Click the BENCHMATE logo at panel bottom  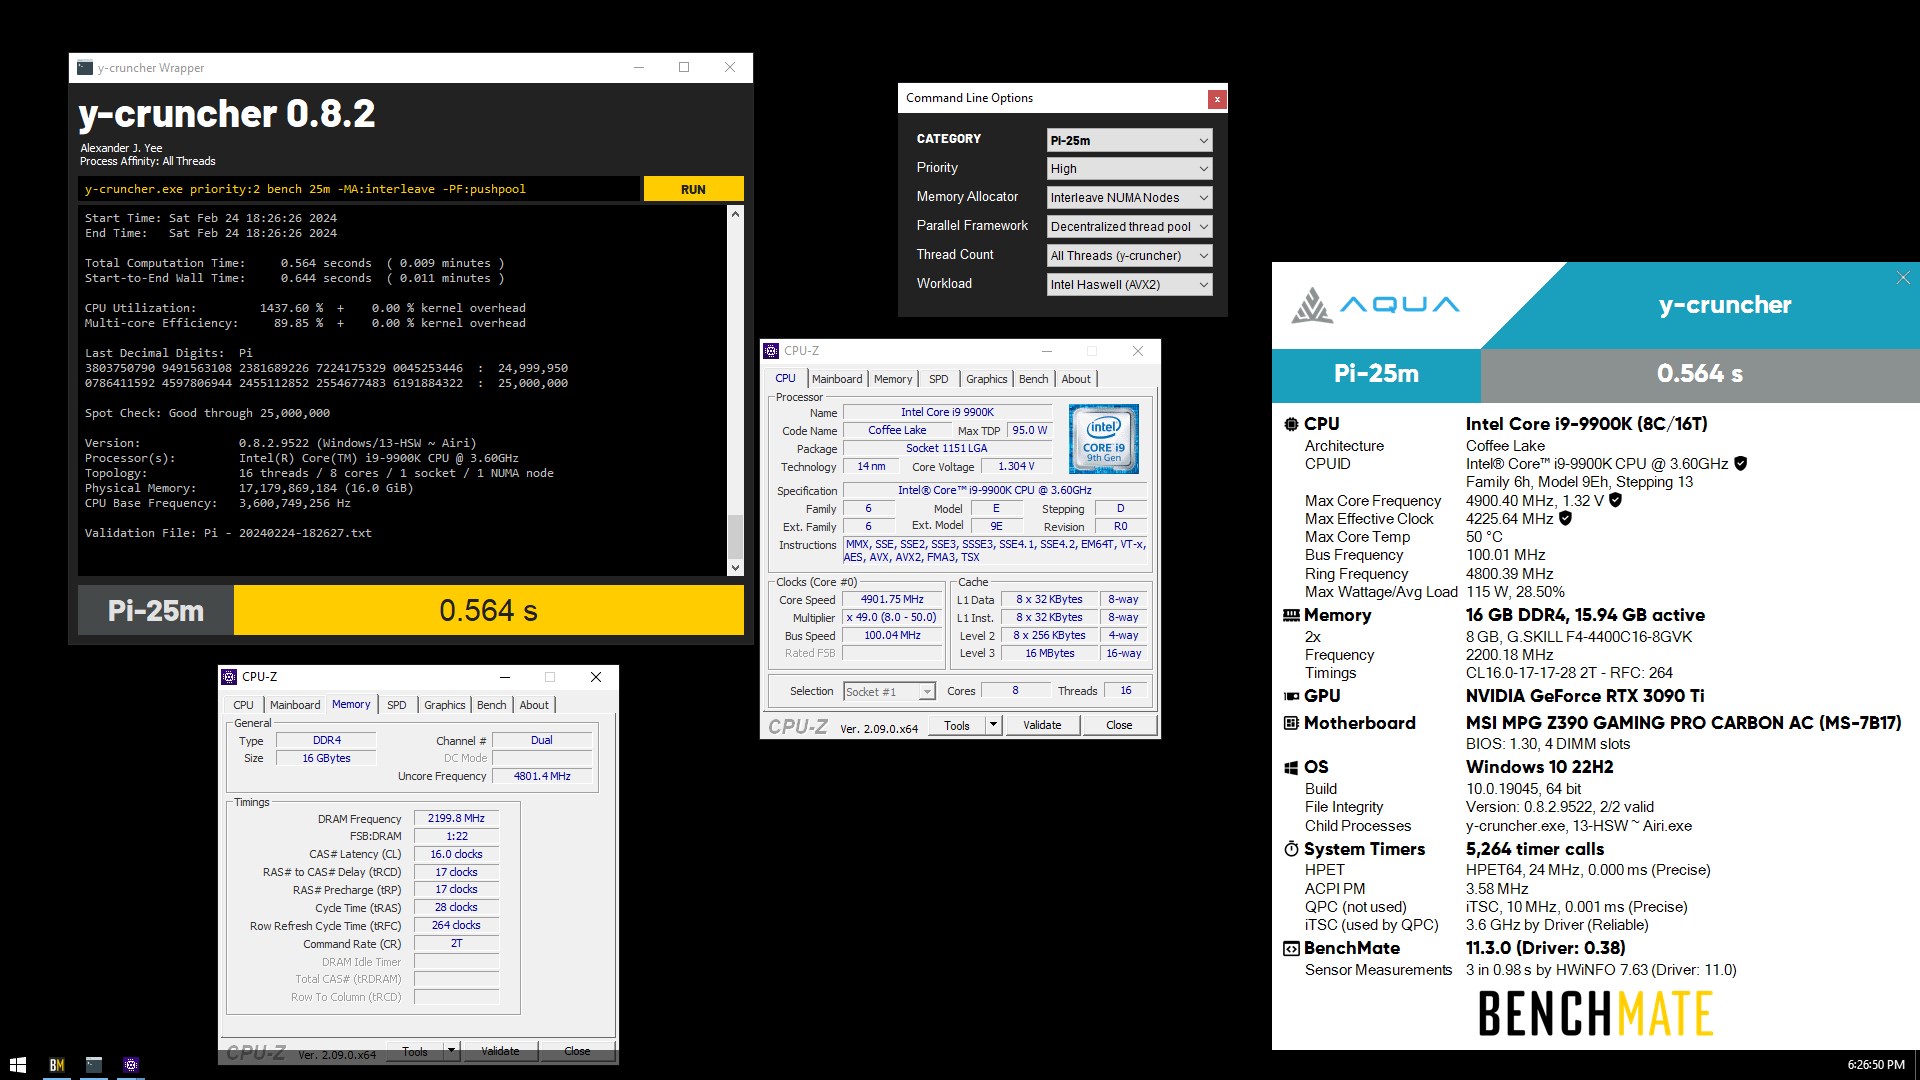[x=1596, y=1013]
